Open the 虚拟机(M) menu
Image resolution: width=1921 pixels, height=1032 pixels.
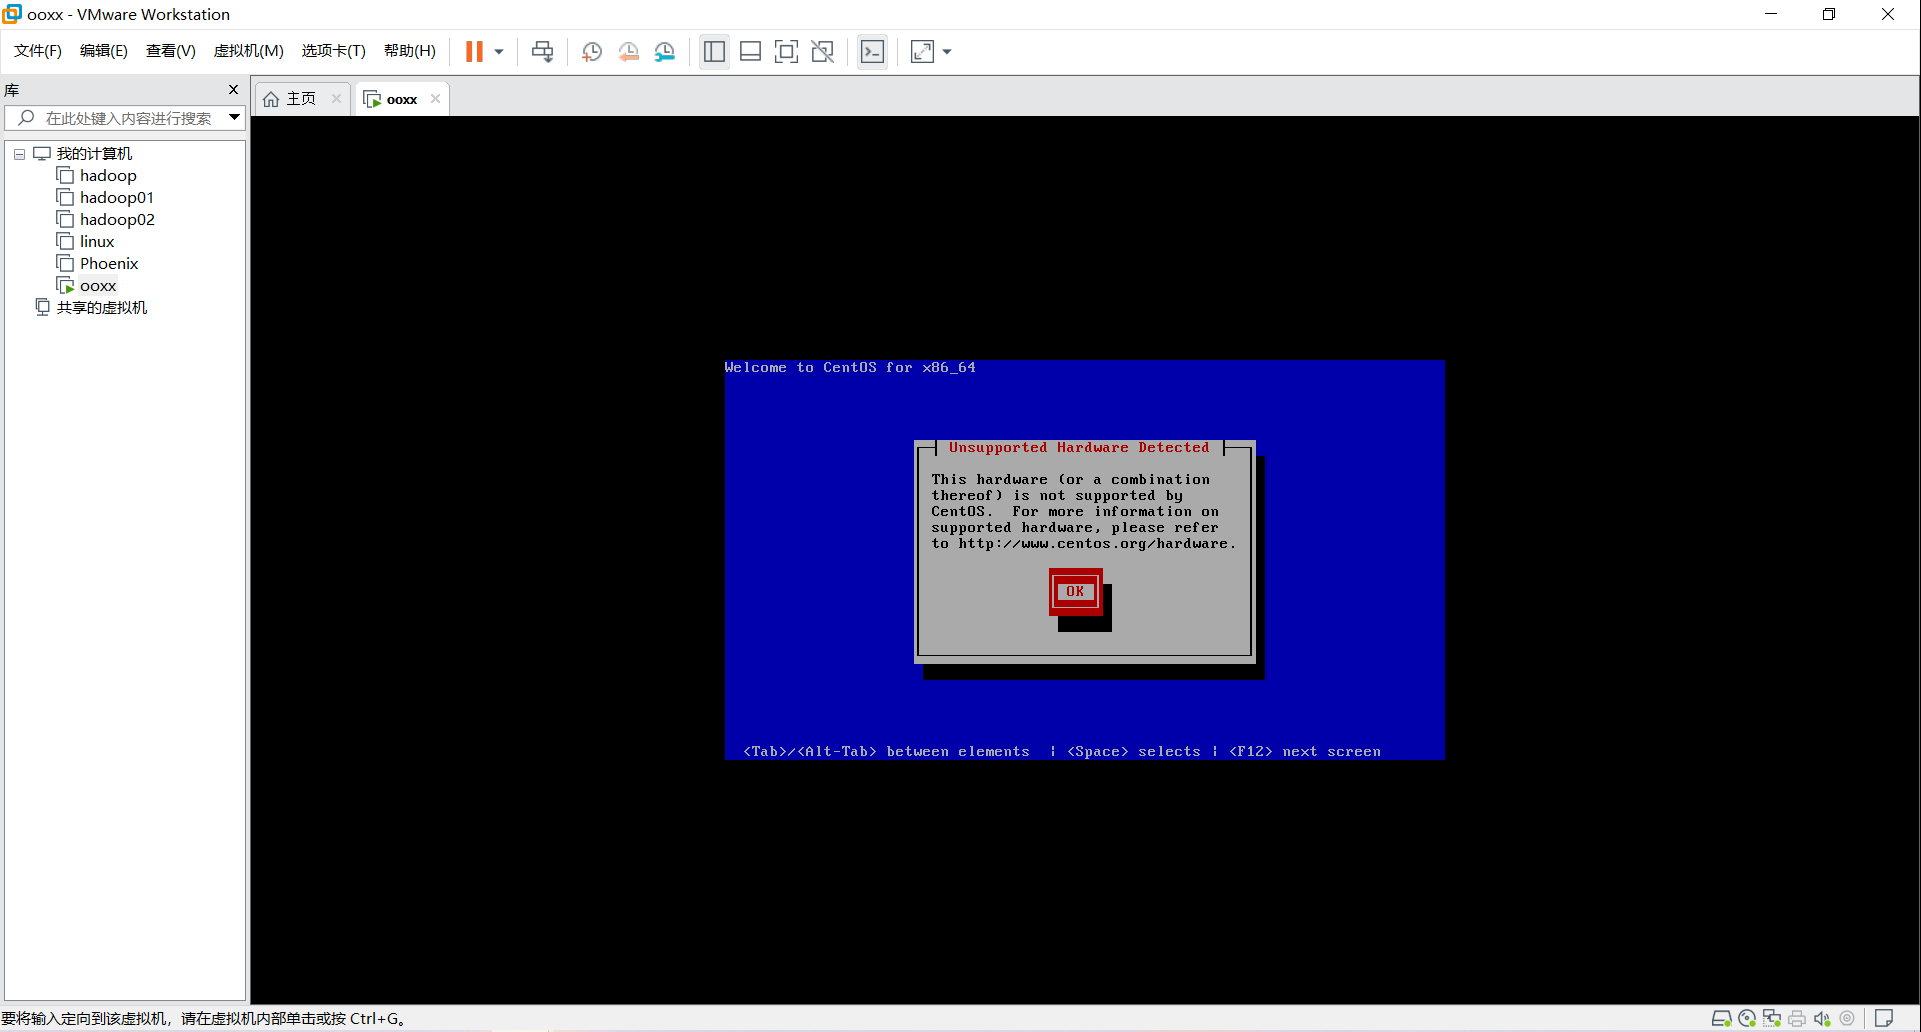pos(249,51)
